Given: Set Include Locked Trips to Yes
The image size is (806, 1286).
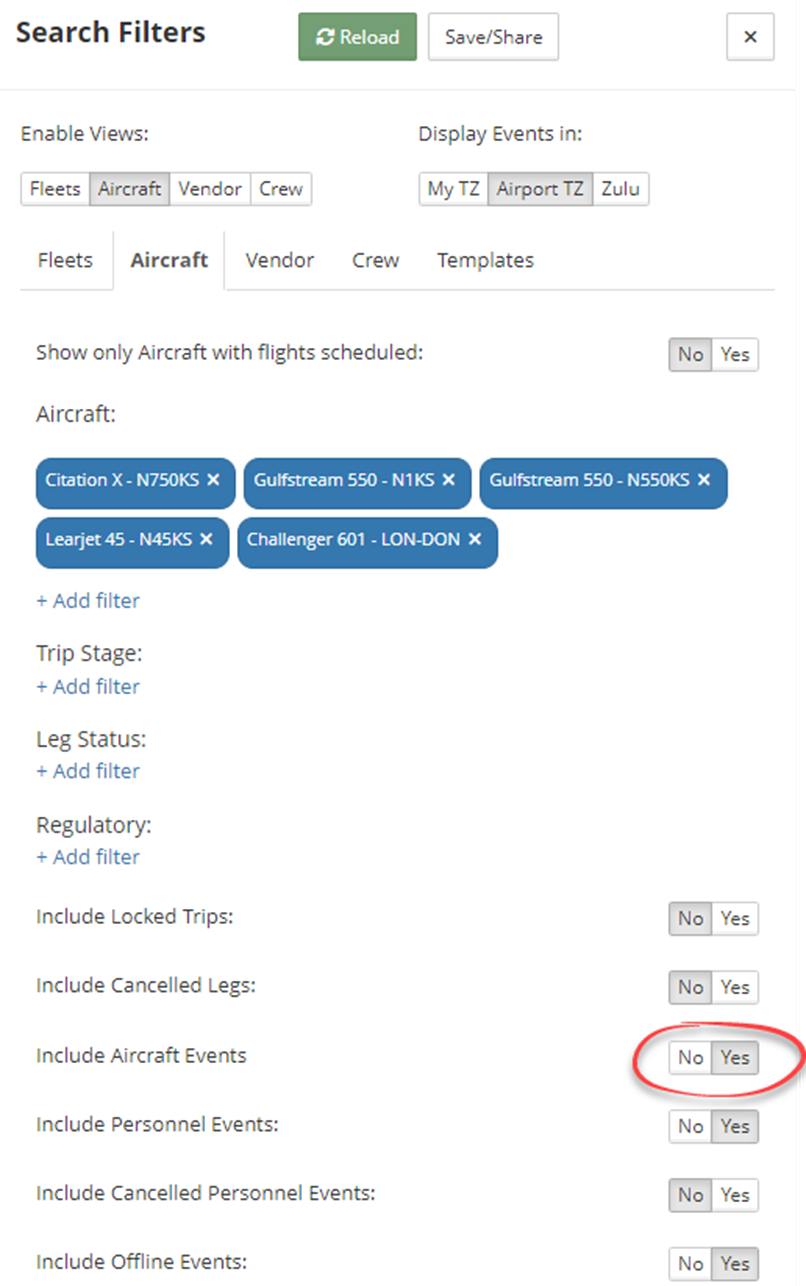Looking at the screenshot, I should (735, 919).
